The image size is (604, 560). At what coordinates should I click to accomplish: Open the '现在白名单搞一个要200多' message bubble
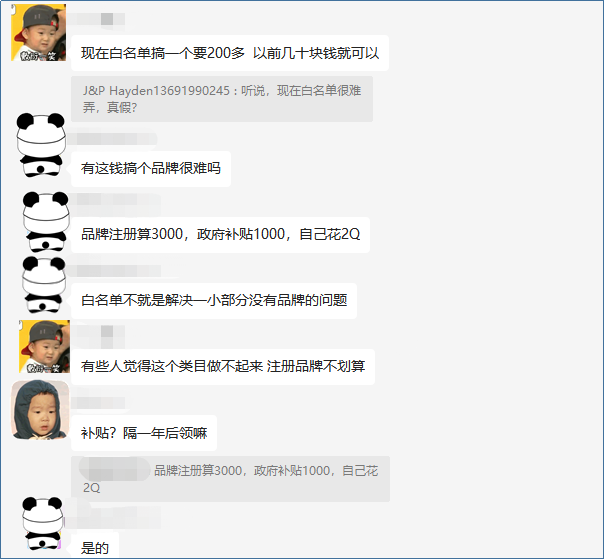[230, 53]
